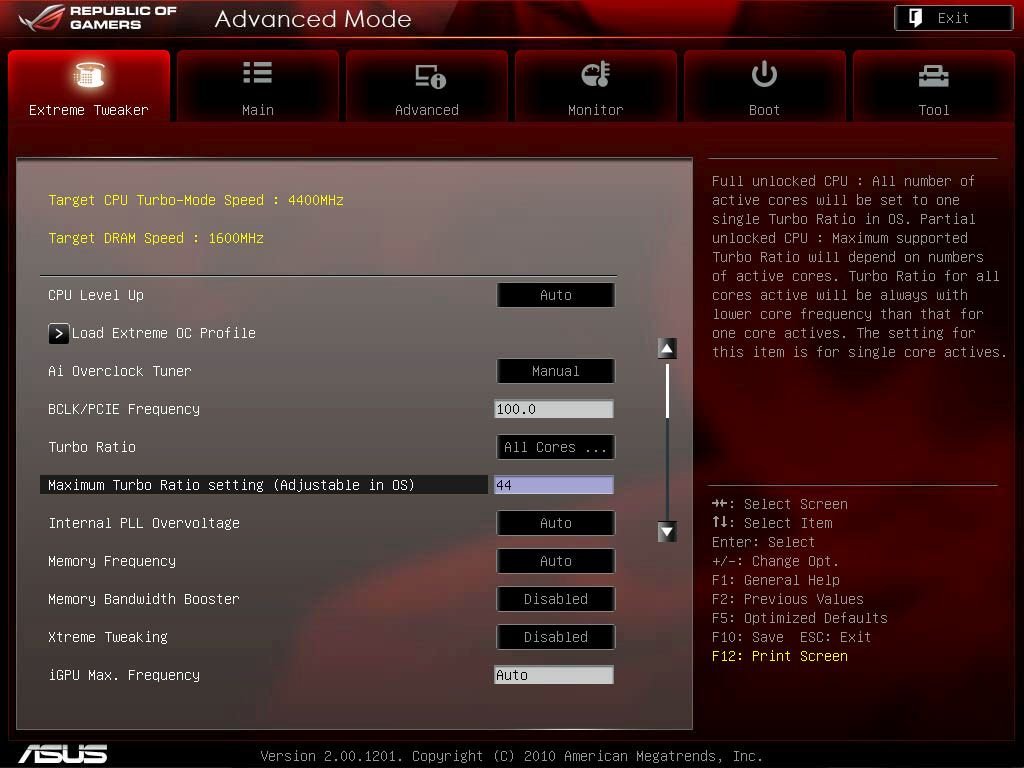Click the Boot tab power icon
Viewport: 1024px width, 768px height.
pyautogui.click(x=764, y=74)
